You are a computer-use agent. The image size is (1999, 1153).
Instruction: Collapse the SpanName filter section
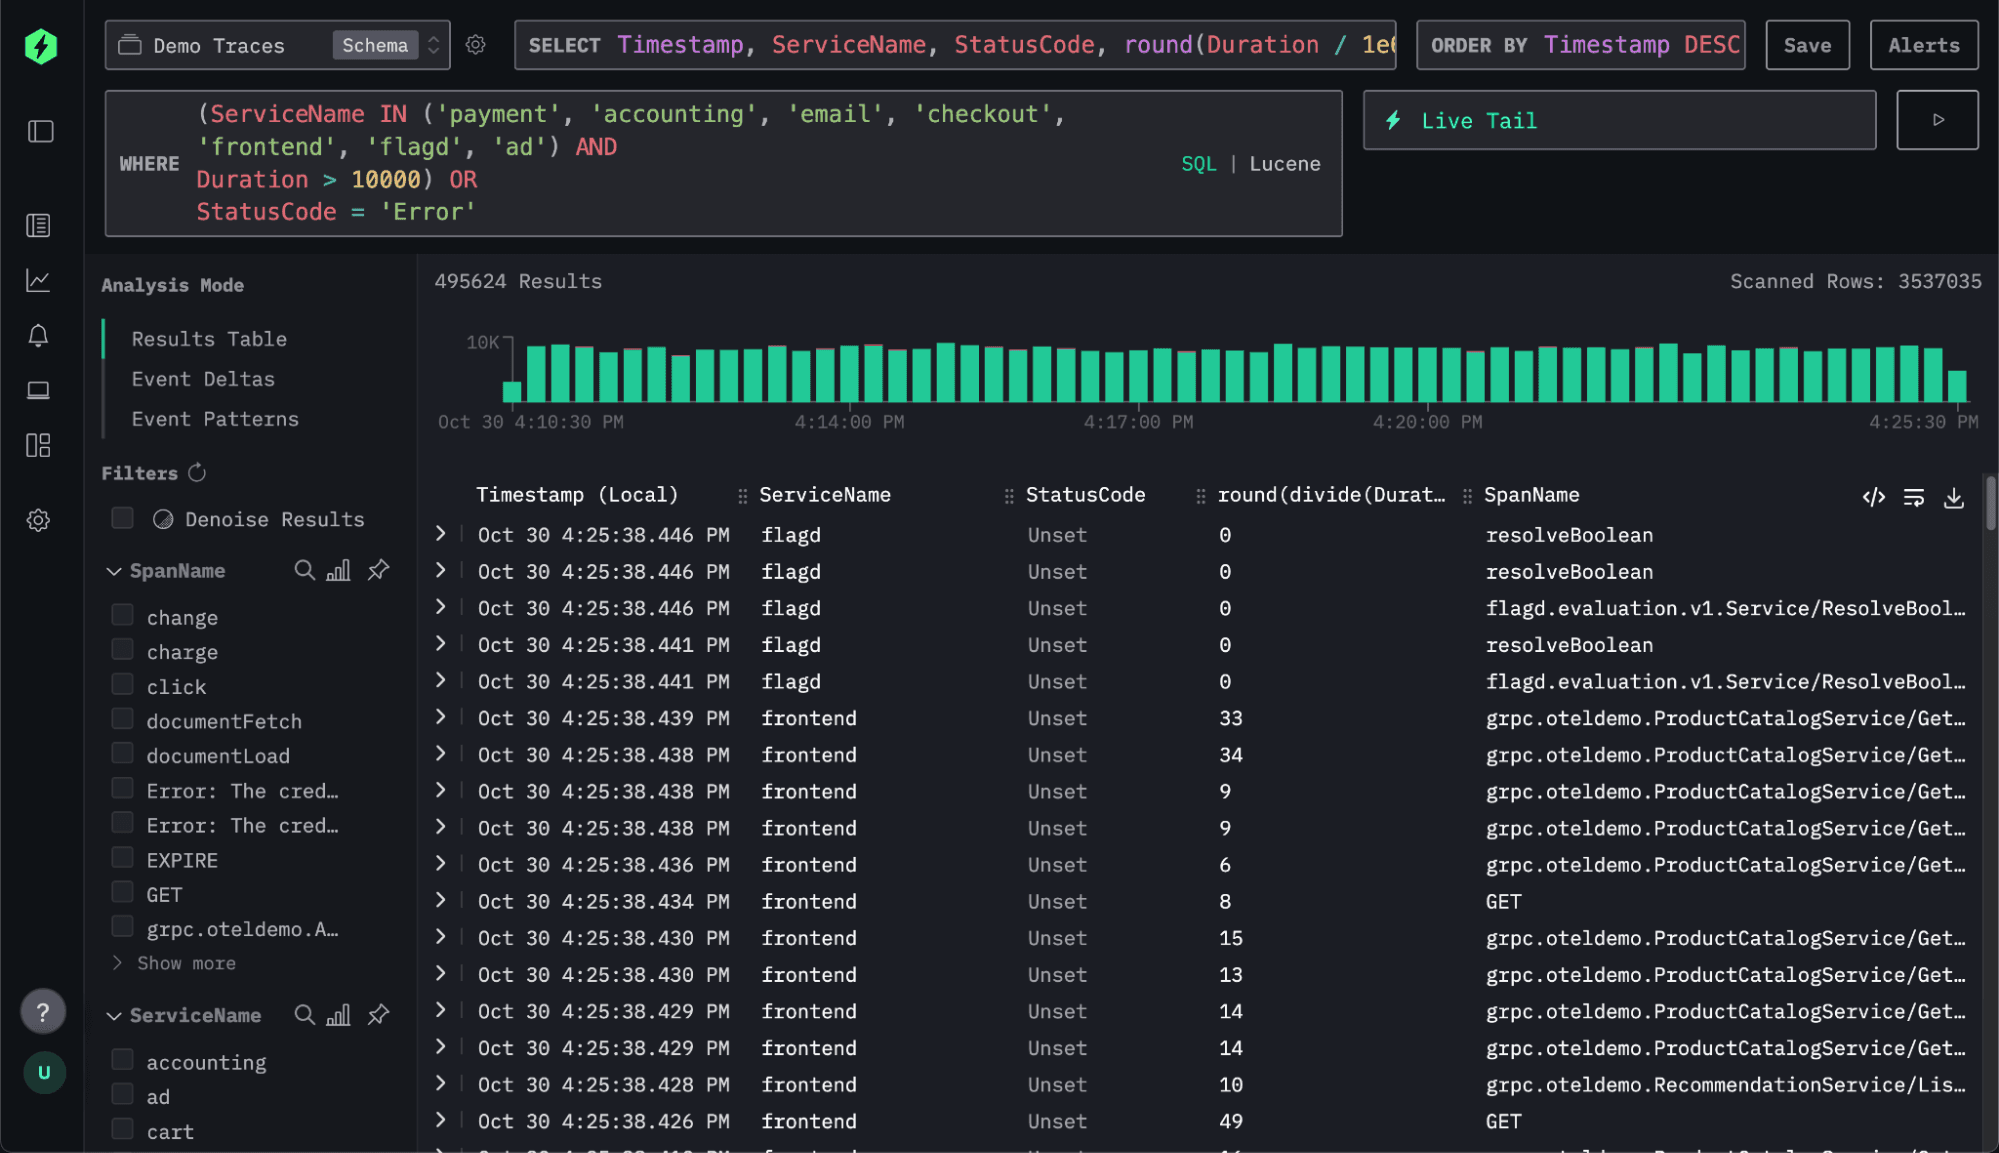[x=114, y=570]
